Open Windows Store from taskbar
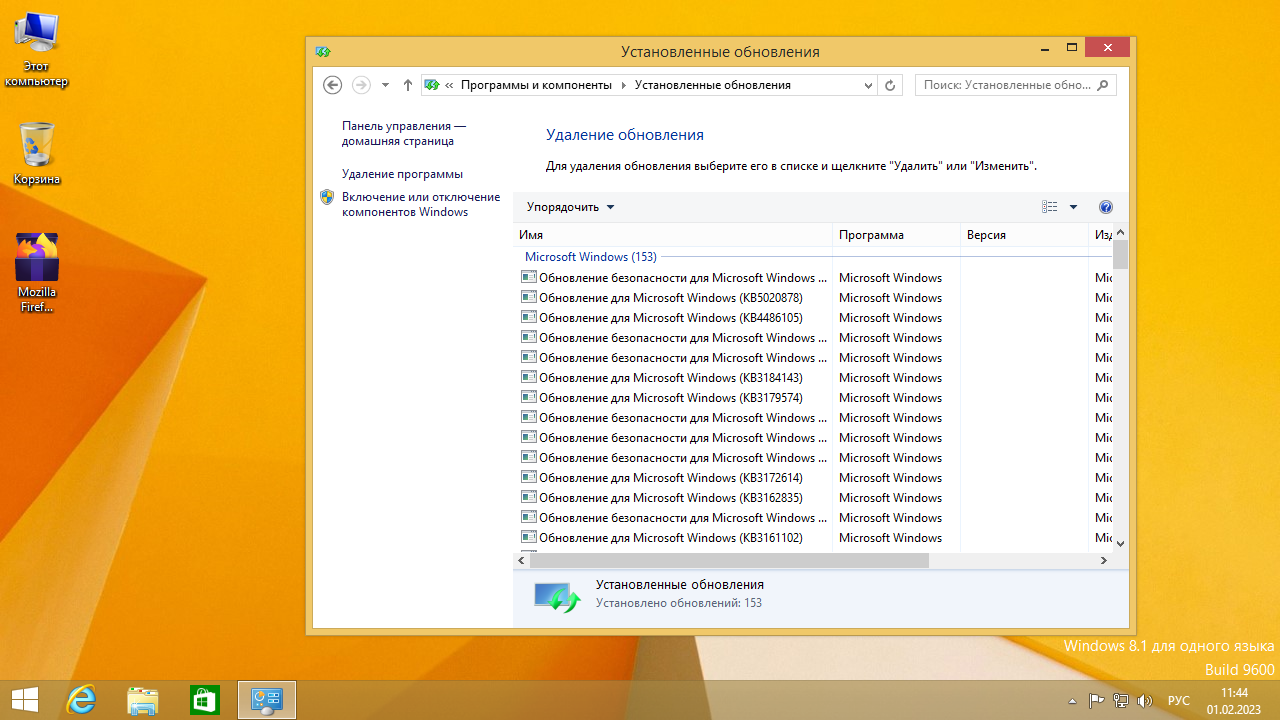 point(205,700)
